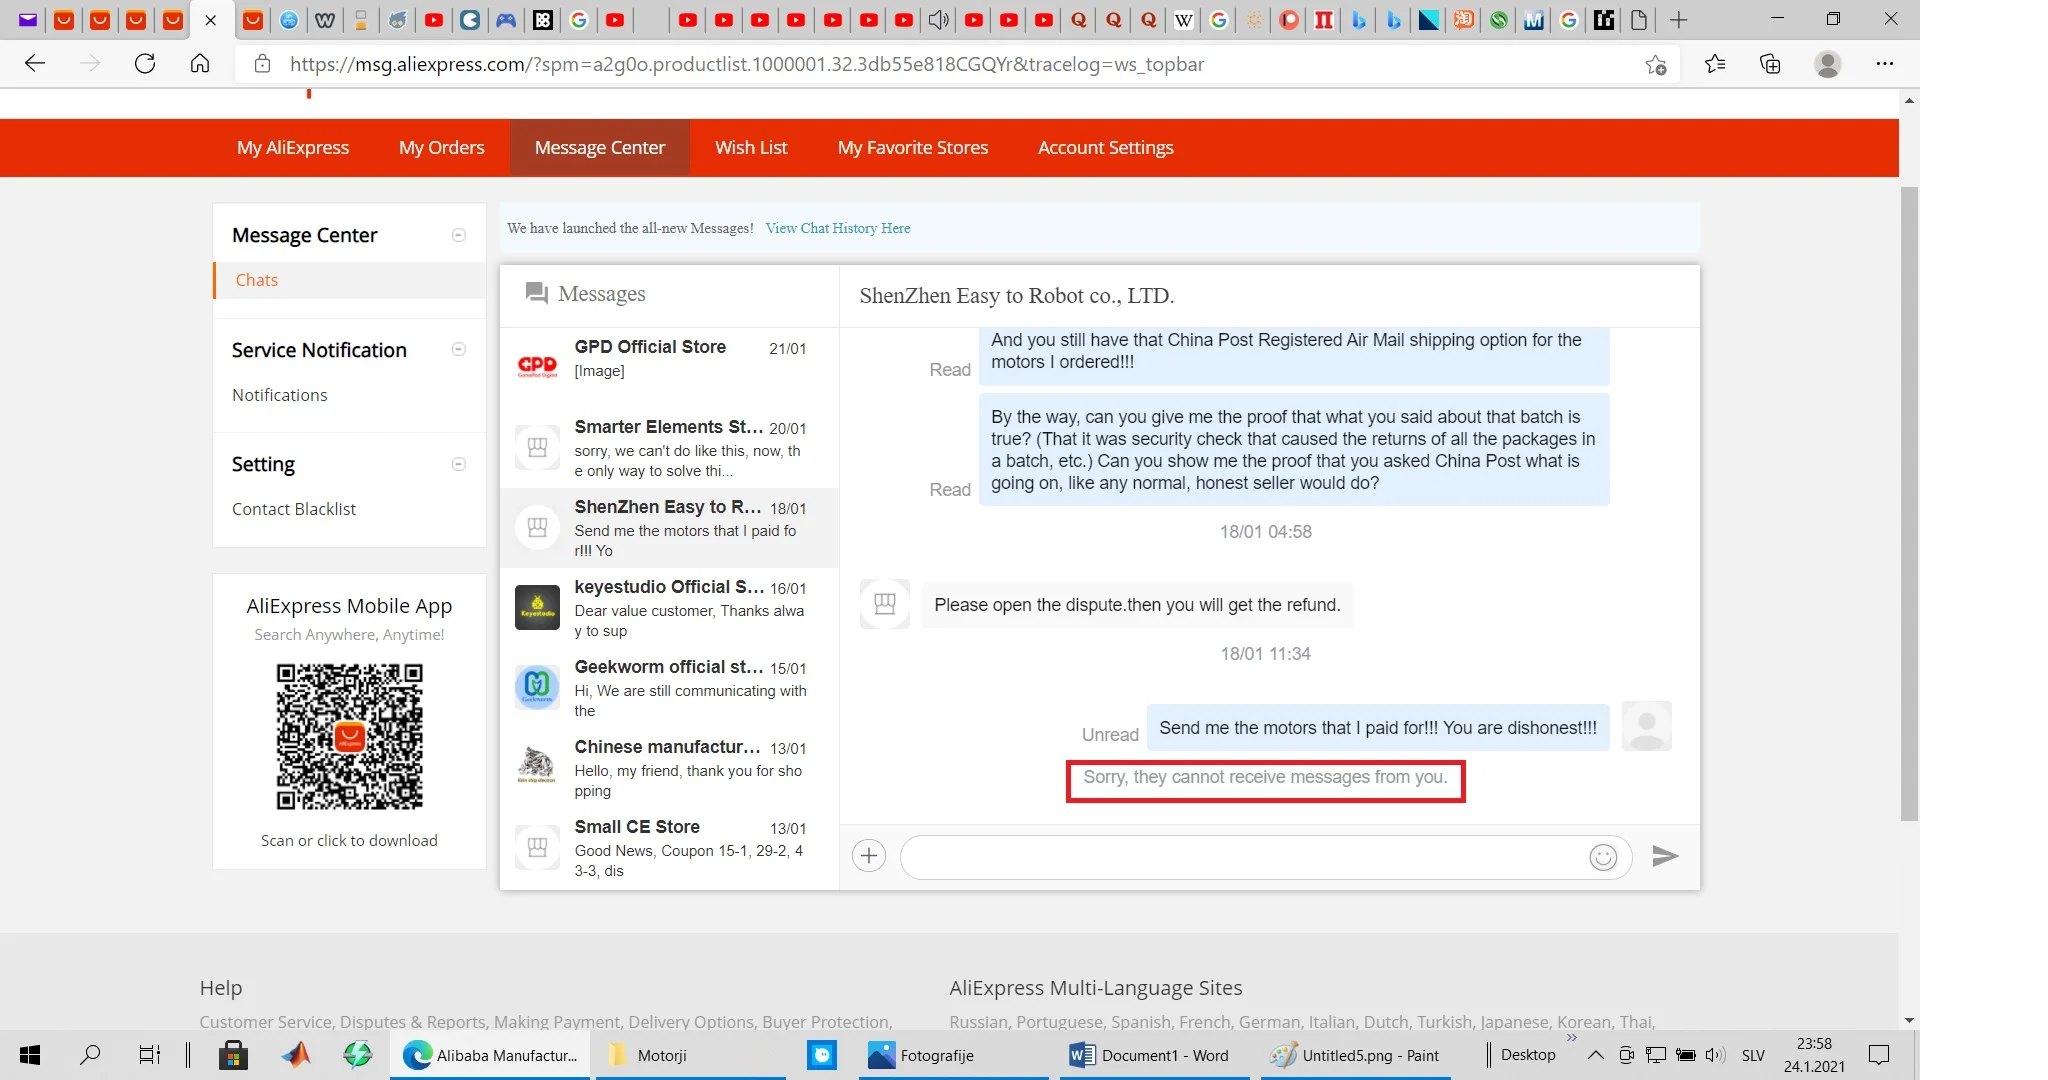
Task: Collapse the Service Notification section
Action: click(459, 350)
